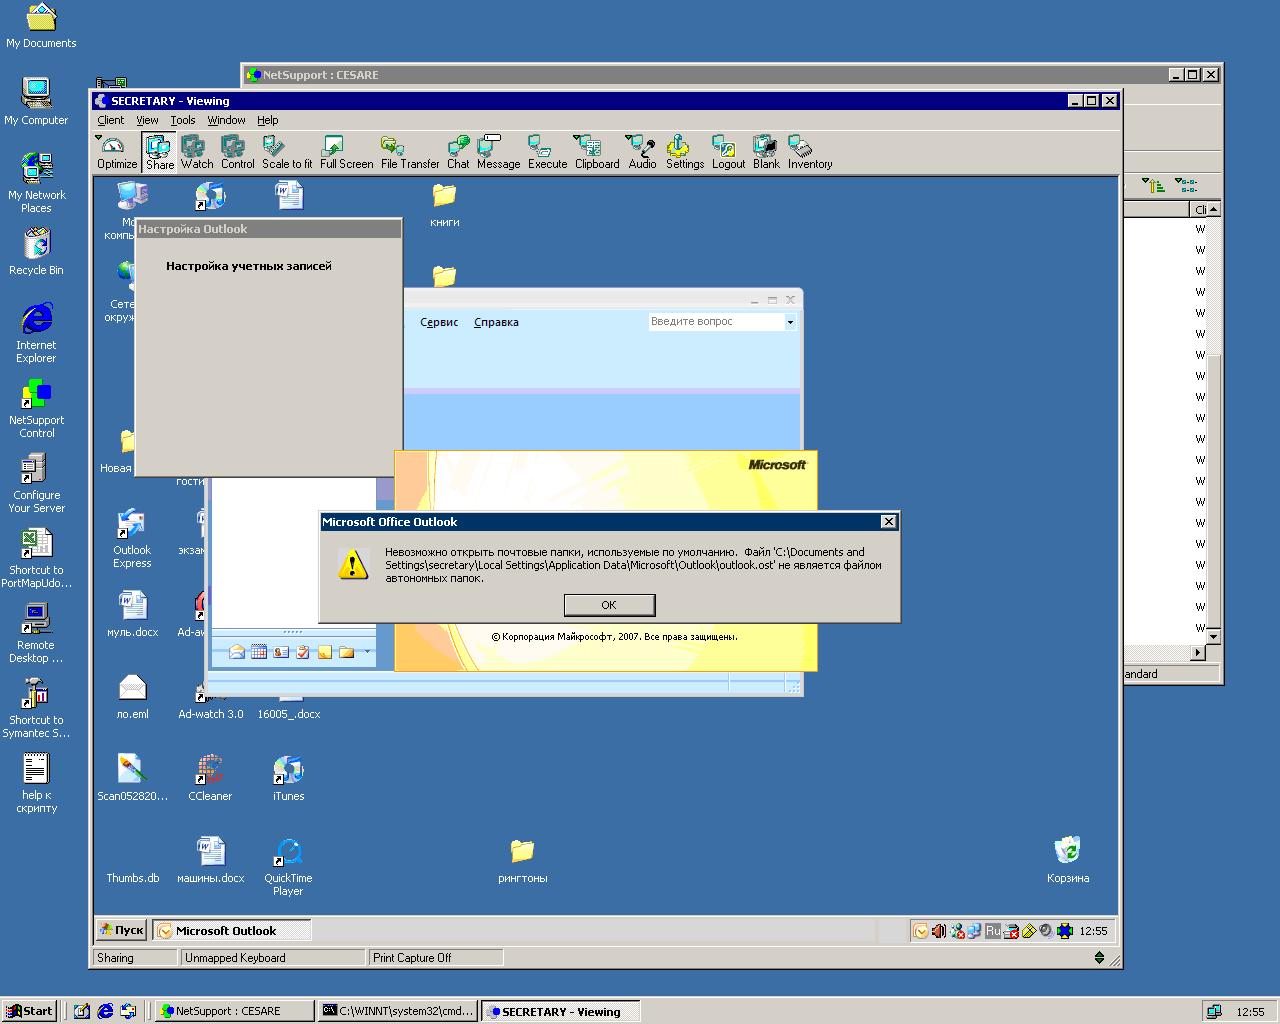Image resolution: width=1280 pixels, height=1024 pixels.
Task: Open the Tools menu
Action: pos(182,120)
